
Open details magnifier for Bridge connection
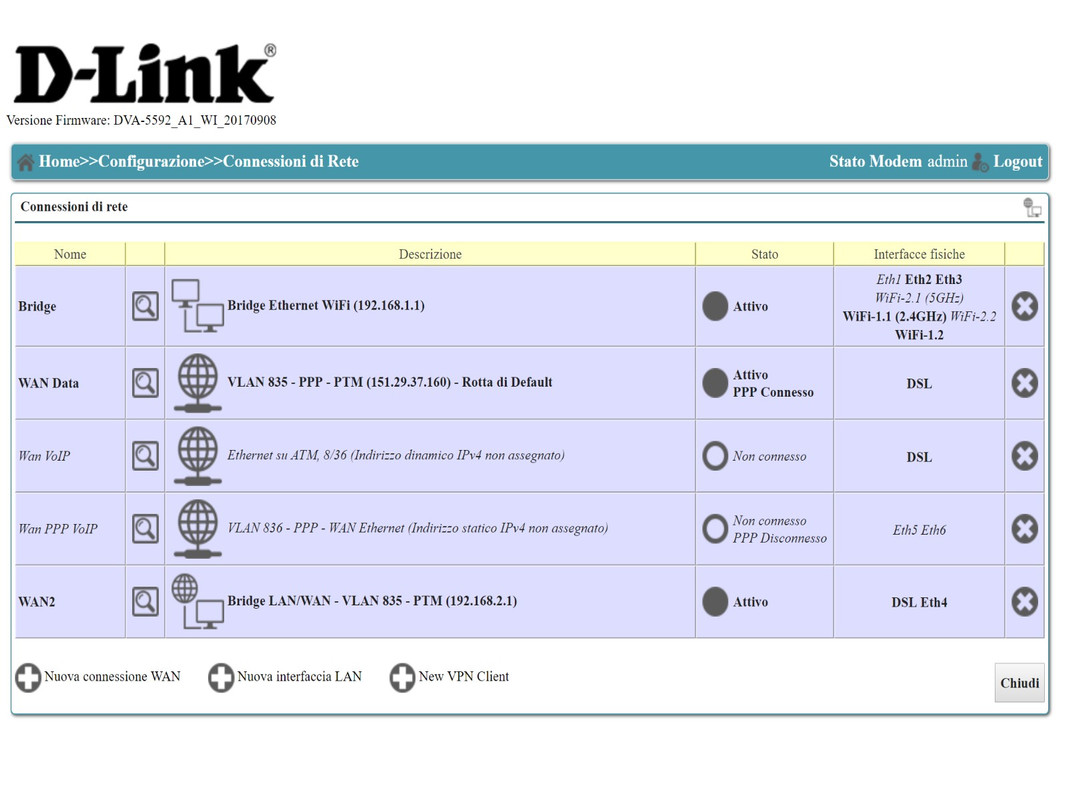pyautogui.click(x=145, y=306)
